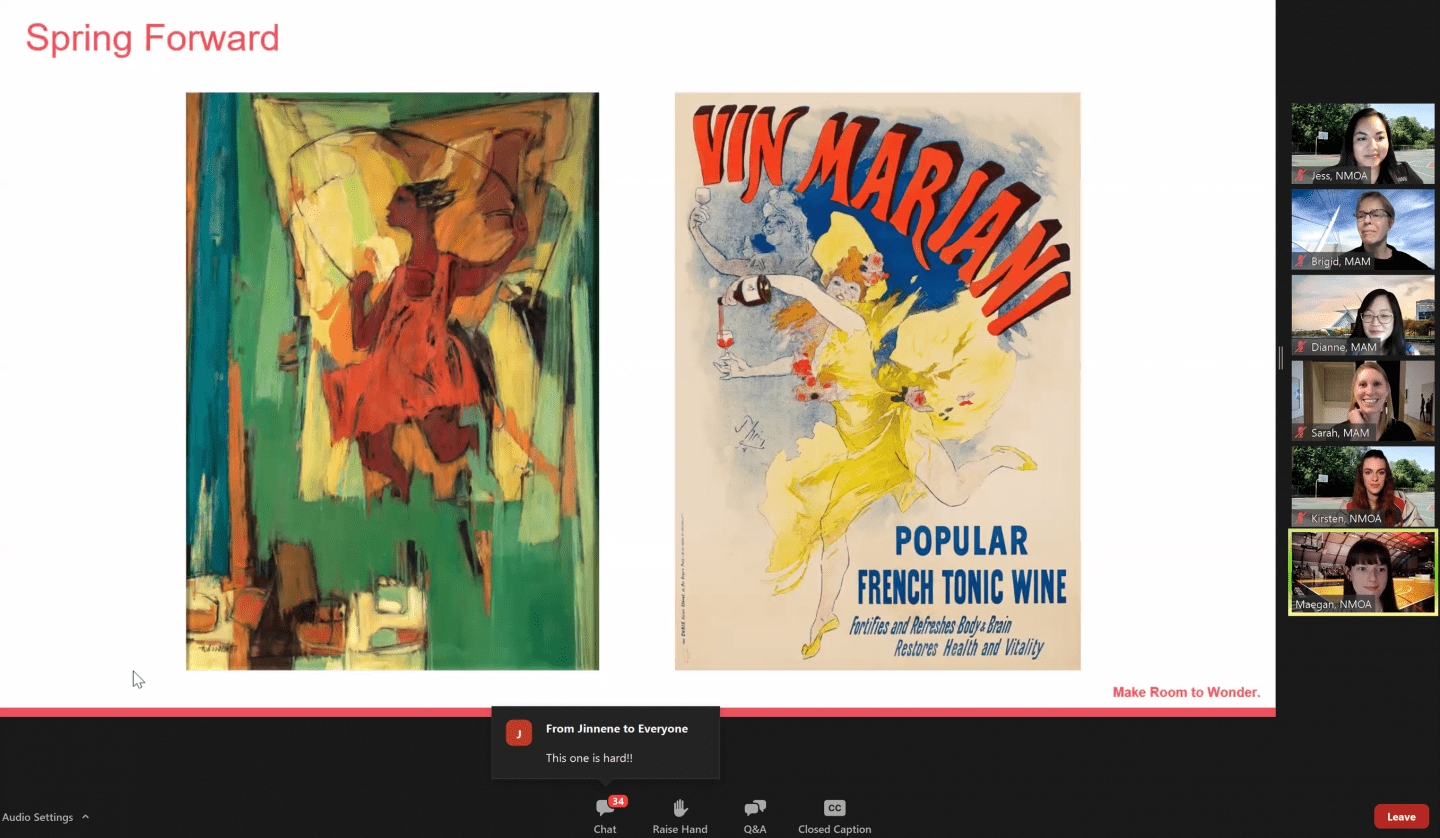Click the "Spring Forward" slide title
This screenshot has height=838, width=1440.
[x=152, y=38]
